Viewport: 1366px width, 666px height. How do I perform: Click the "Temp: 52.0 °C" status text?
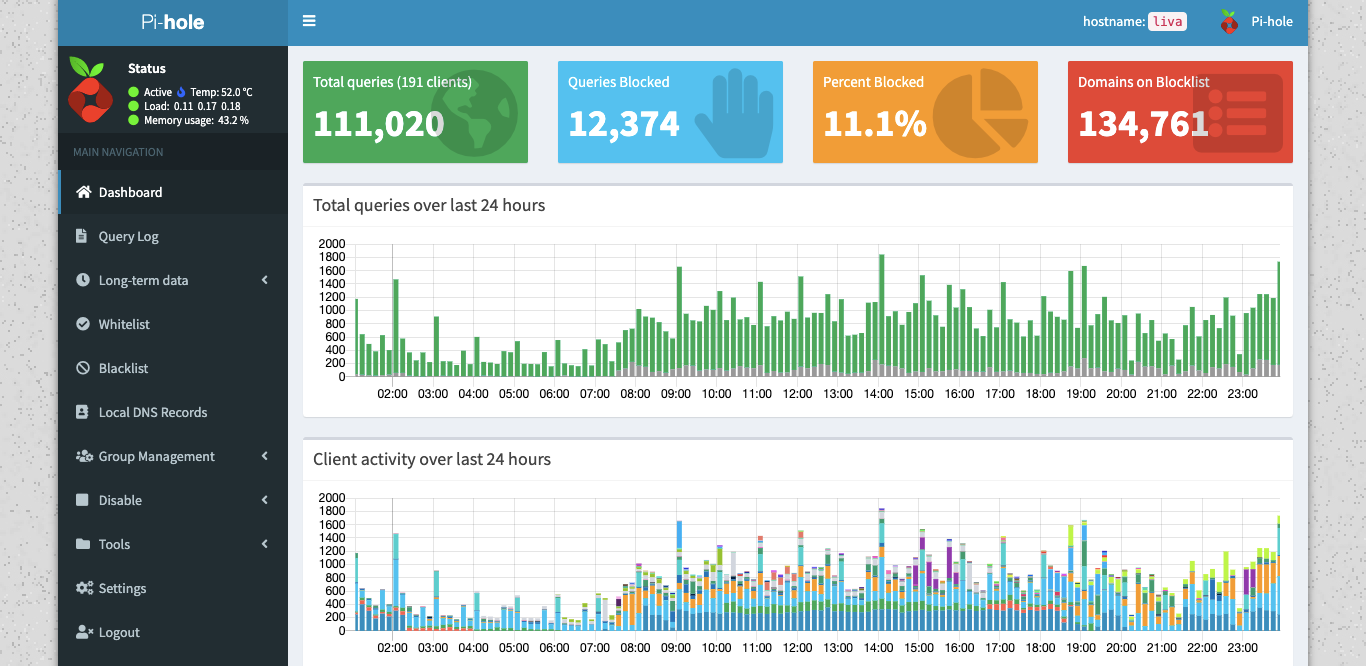point(222,92)
